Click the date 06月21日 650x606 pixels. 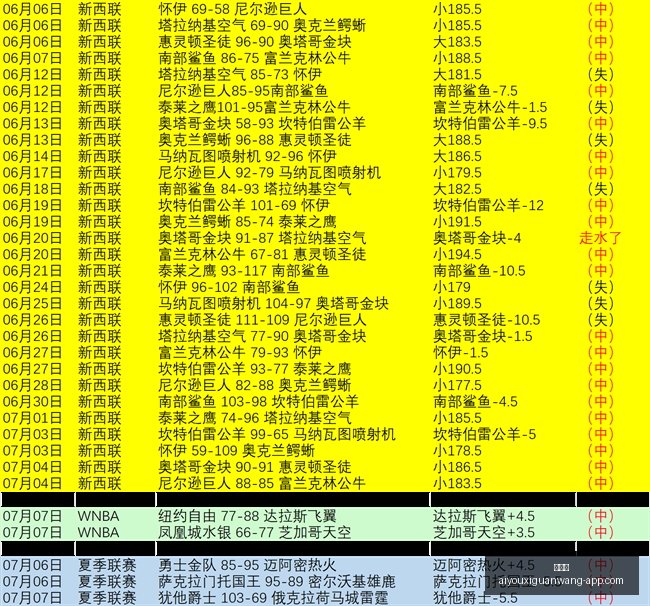click(32, 271)
